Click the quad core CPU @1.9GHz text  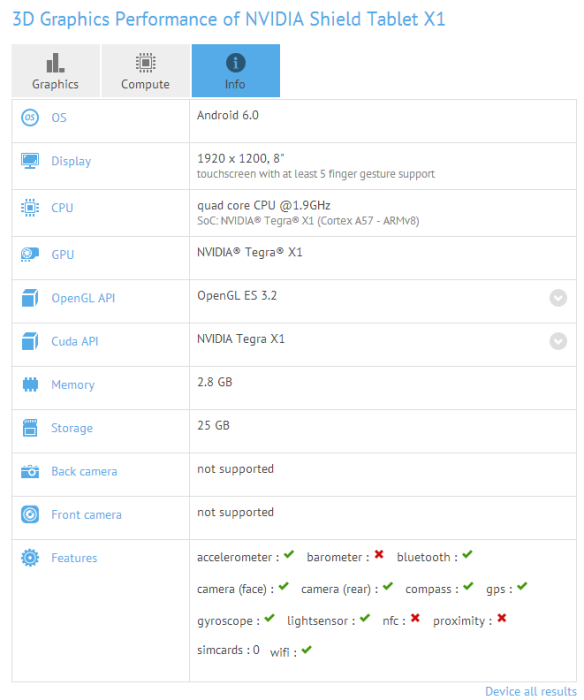click(x=264, y=205)
